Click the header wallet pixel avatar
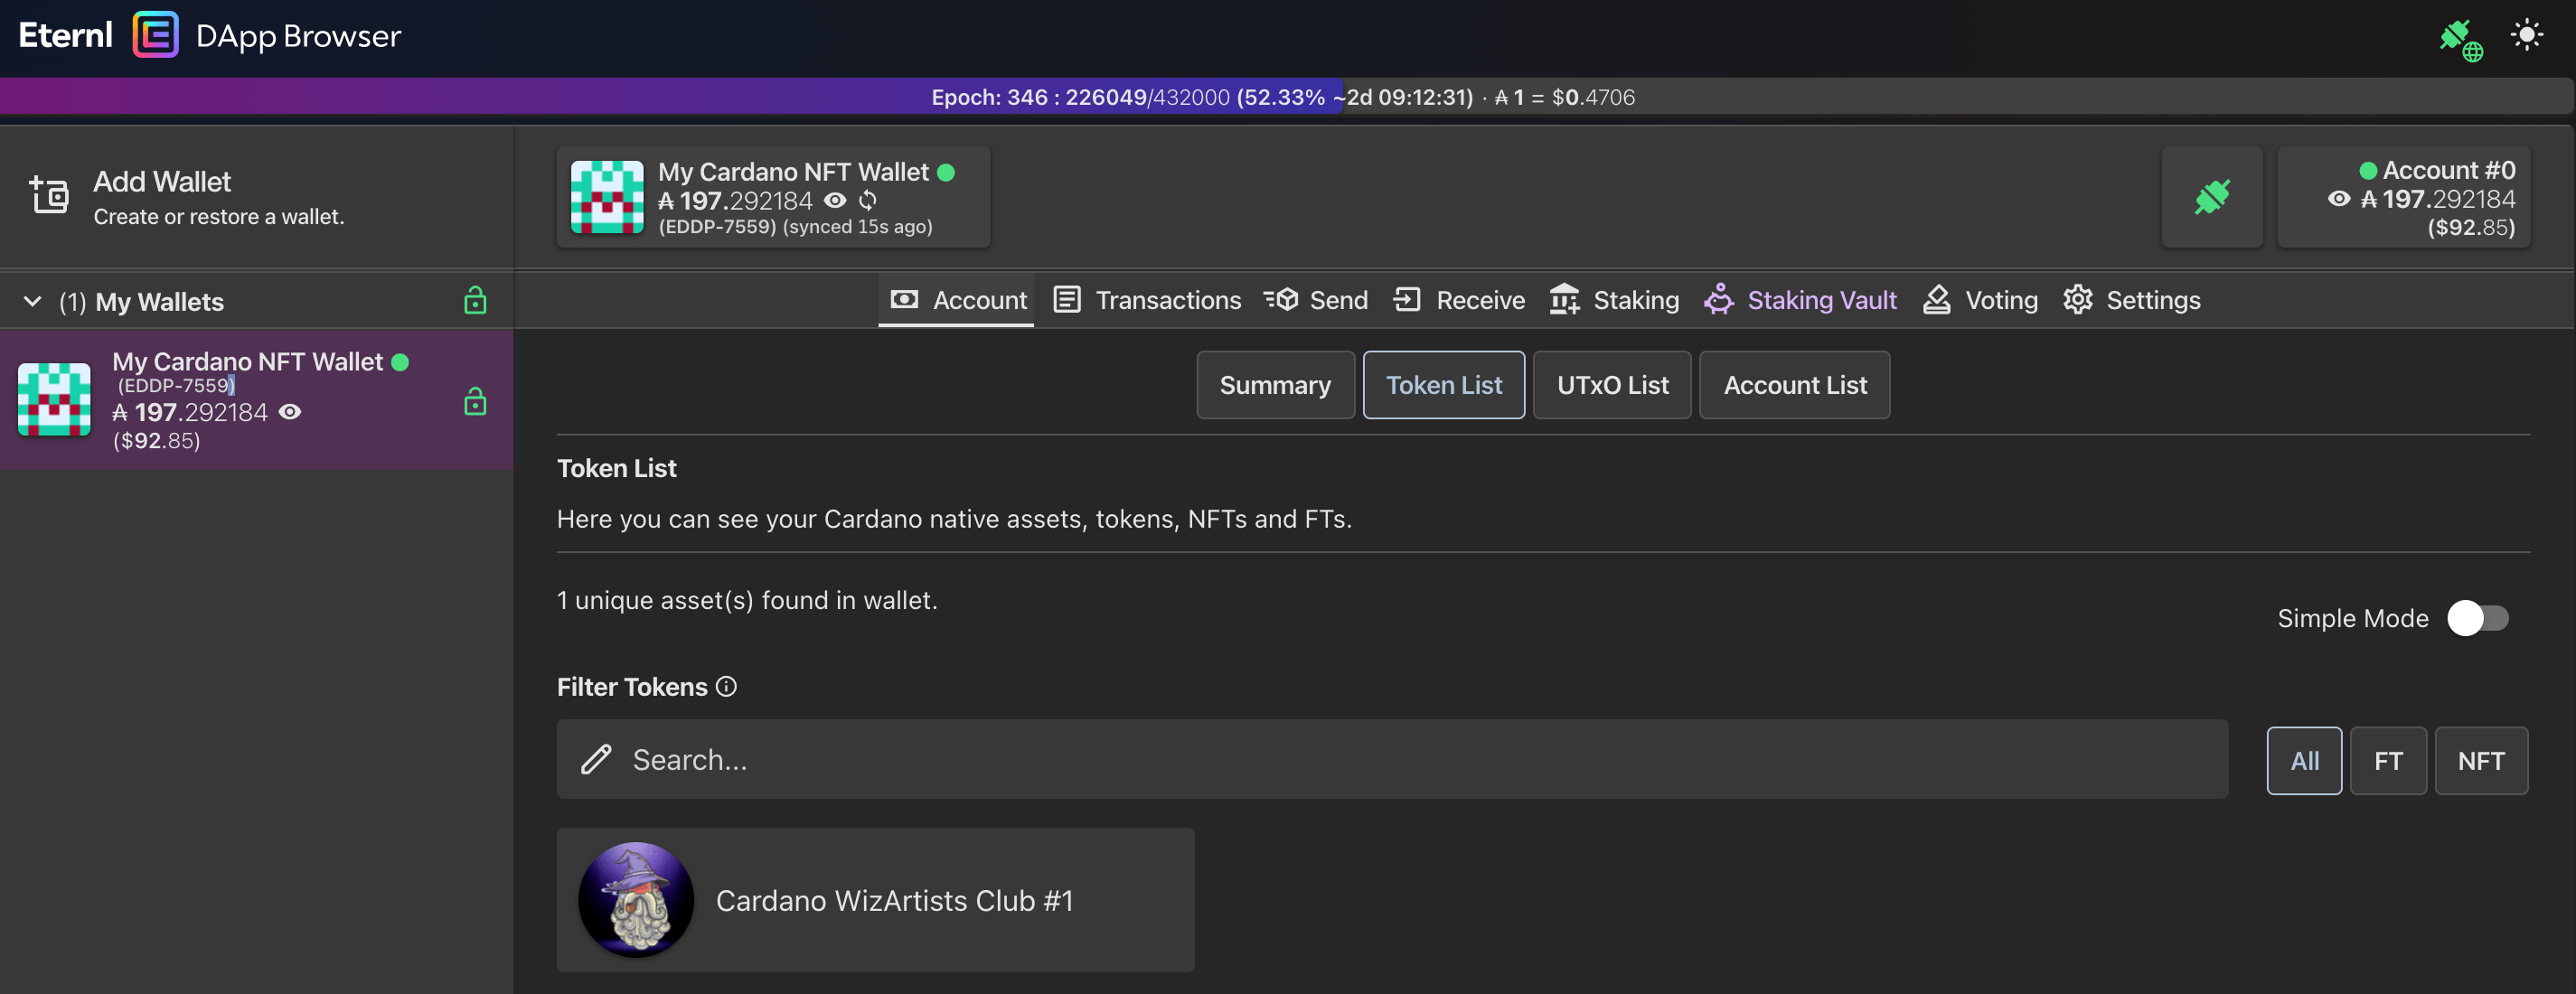The image size is (2576, 994). [x=607, y=197]
